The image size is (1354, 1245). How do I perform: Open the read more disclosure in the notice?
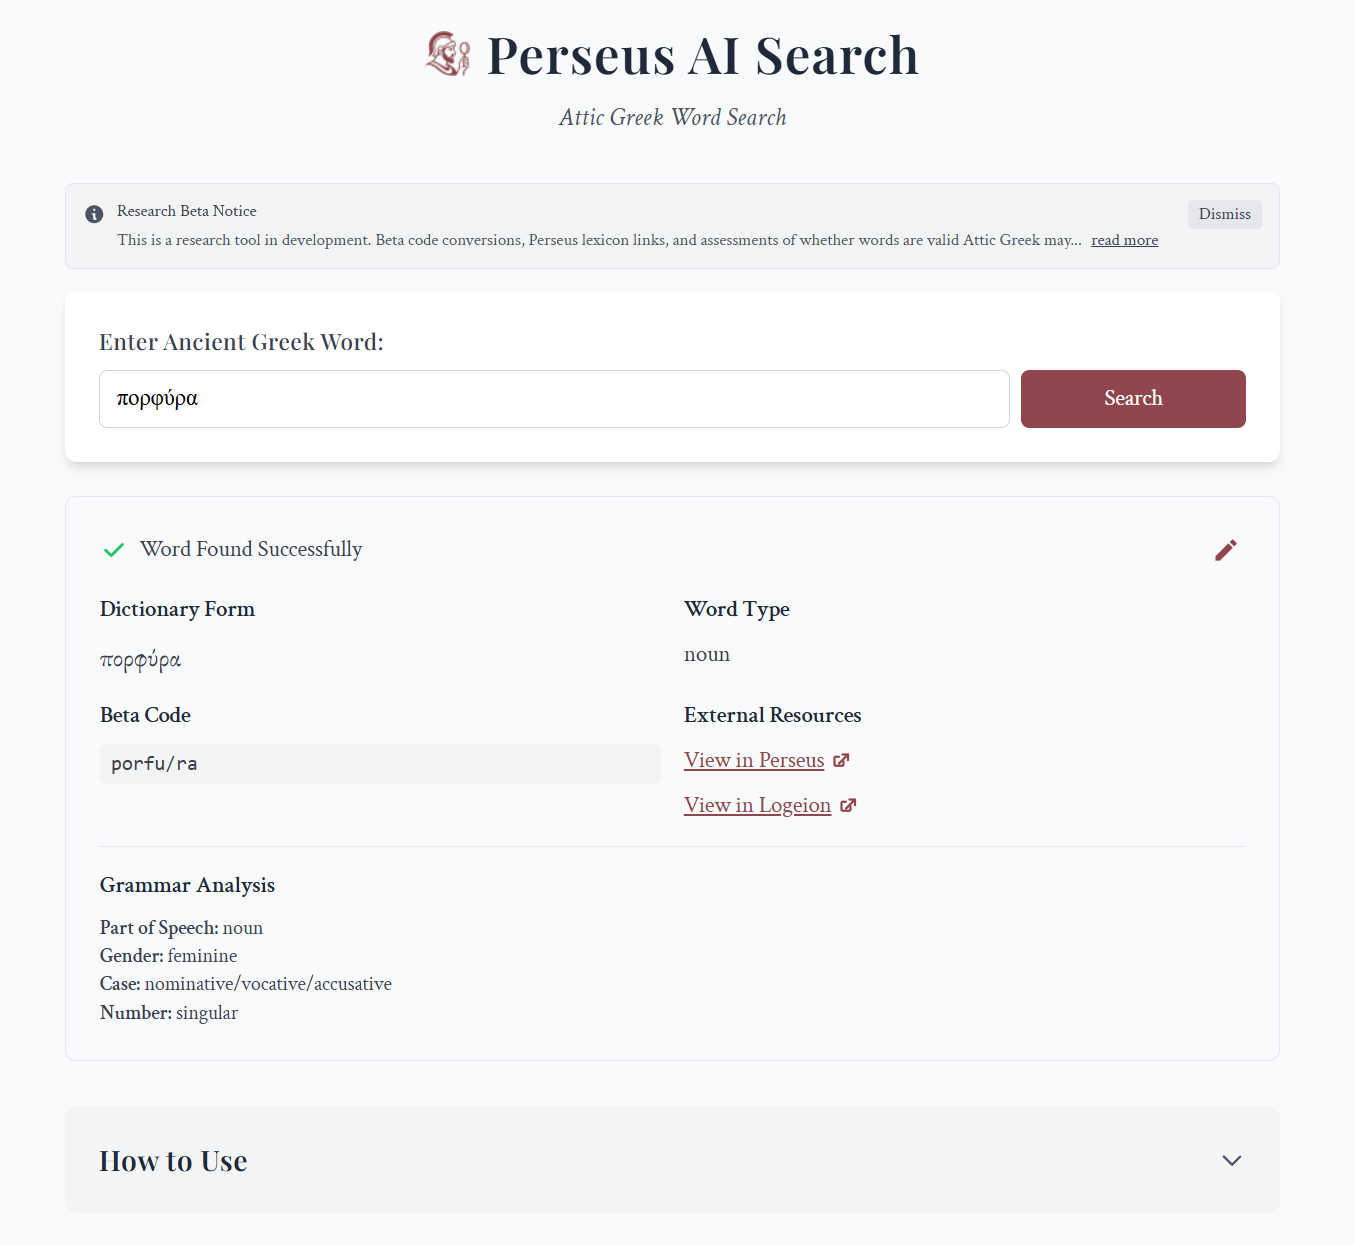(1124, 240)
